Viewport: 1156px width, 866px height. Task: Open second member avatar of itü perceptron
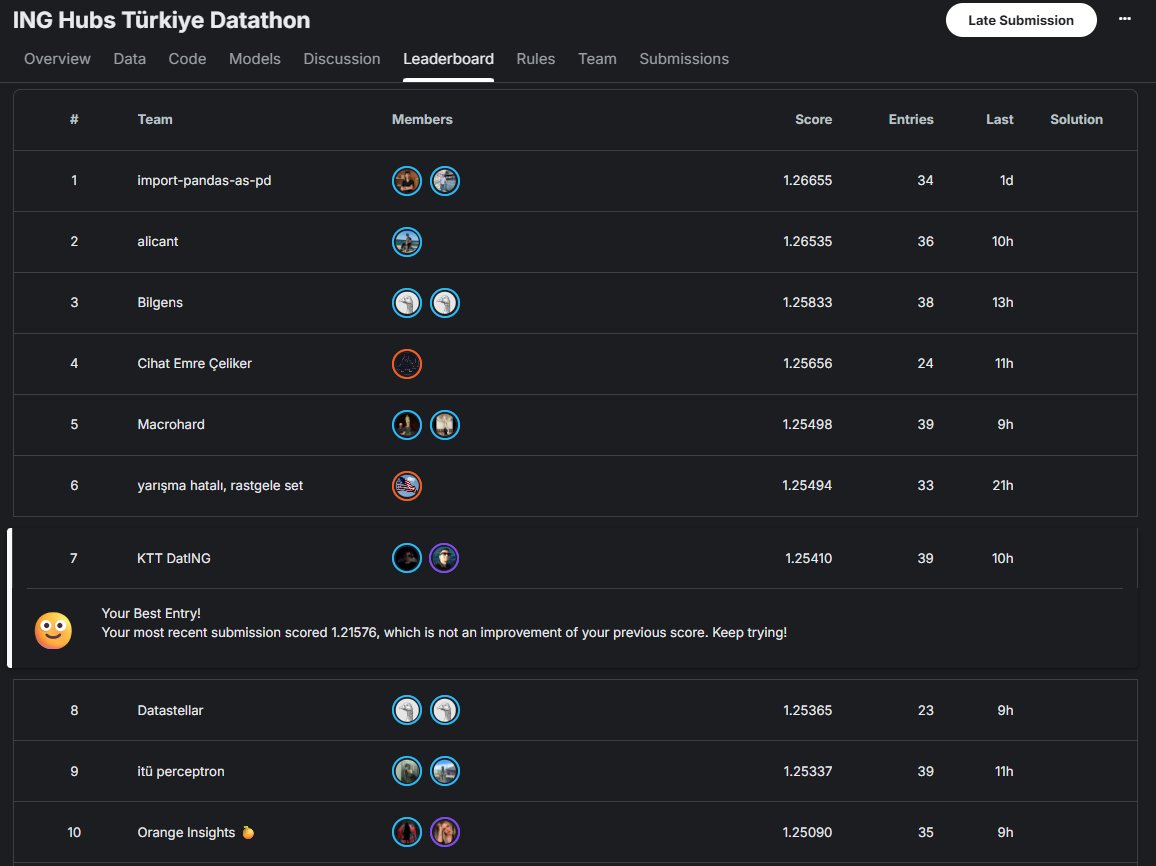pos(445,772)
